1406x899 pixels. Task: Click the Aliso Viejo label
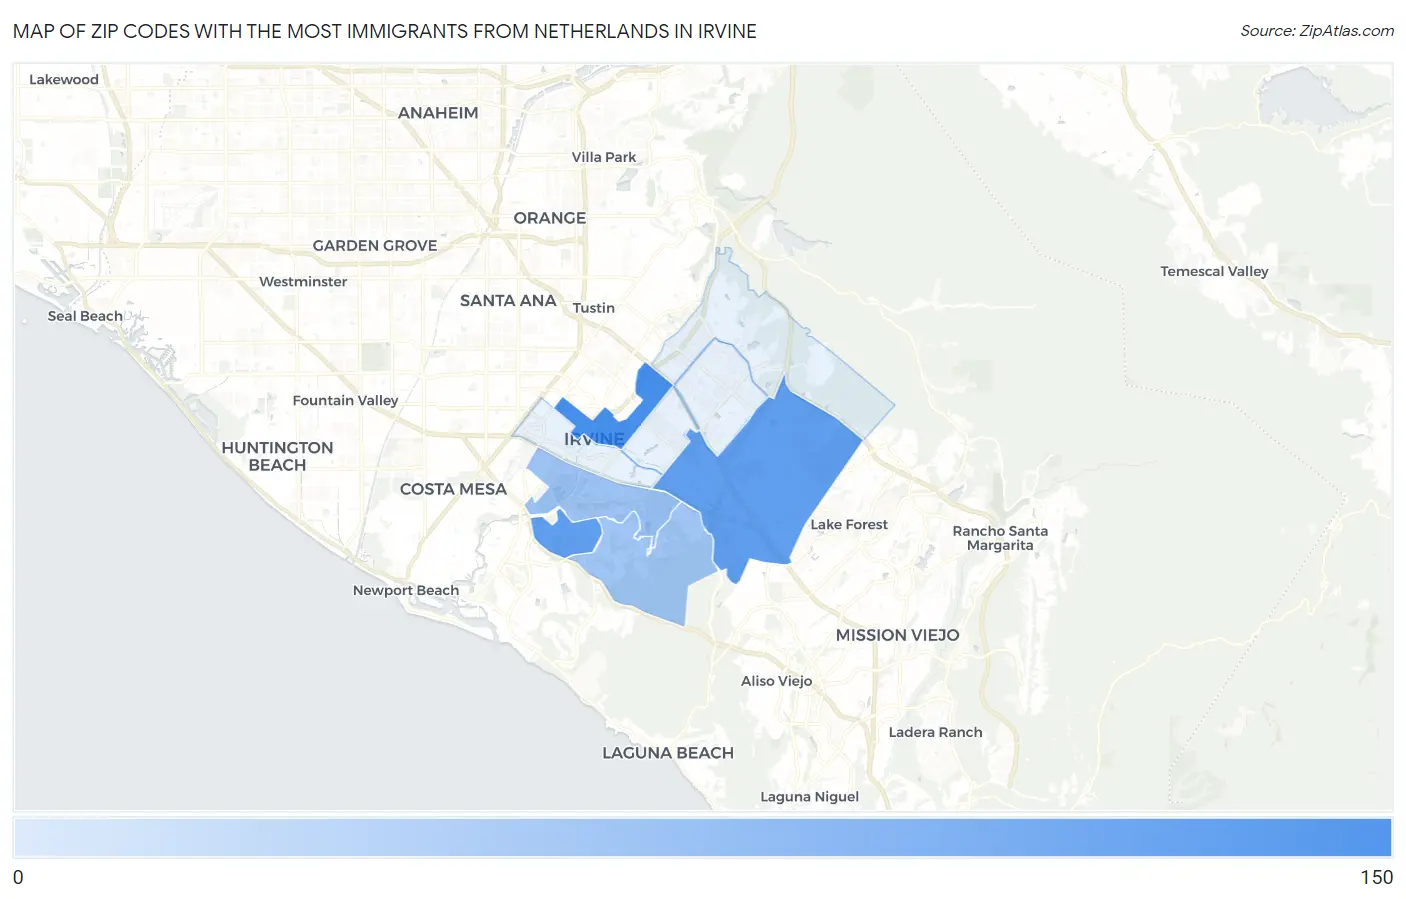(x=777, y=681)
